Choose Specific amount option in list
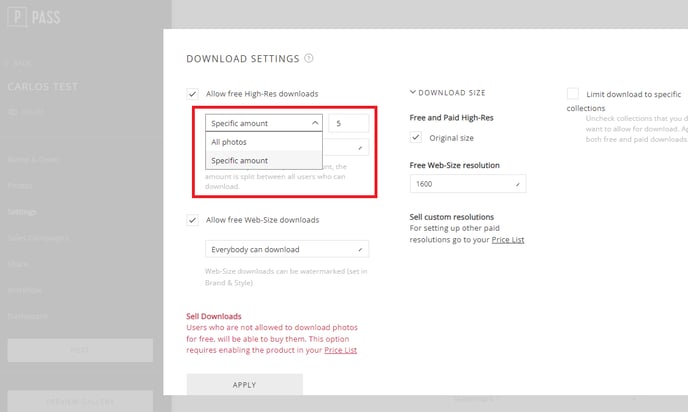The image size is (688, 412). pos(264,161)
